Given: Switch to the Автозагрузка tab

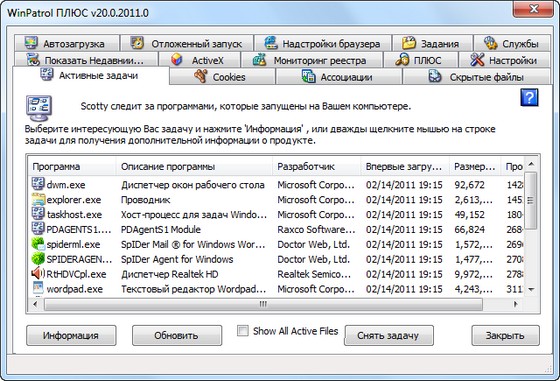Looking at the screenshot, I should pos(67,44).
